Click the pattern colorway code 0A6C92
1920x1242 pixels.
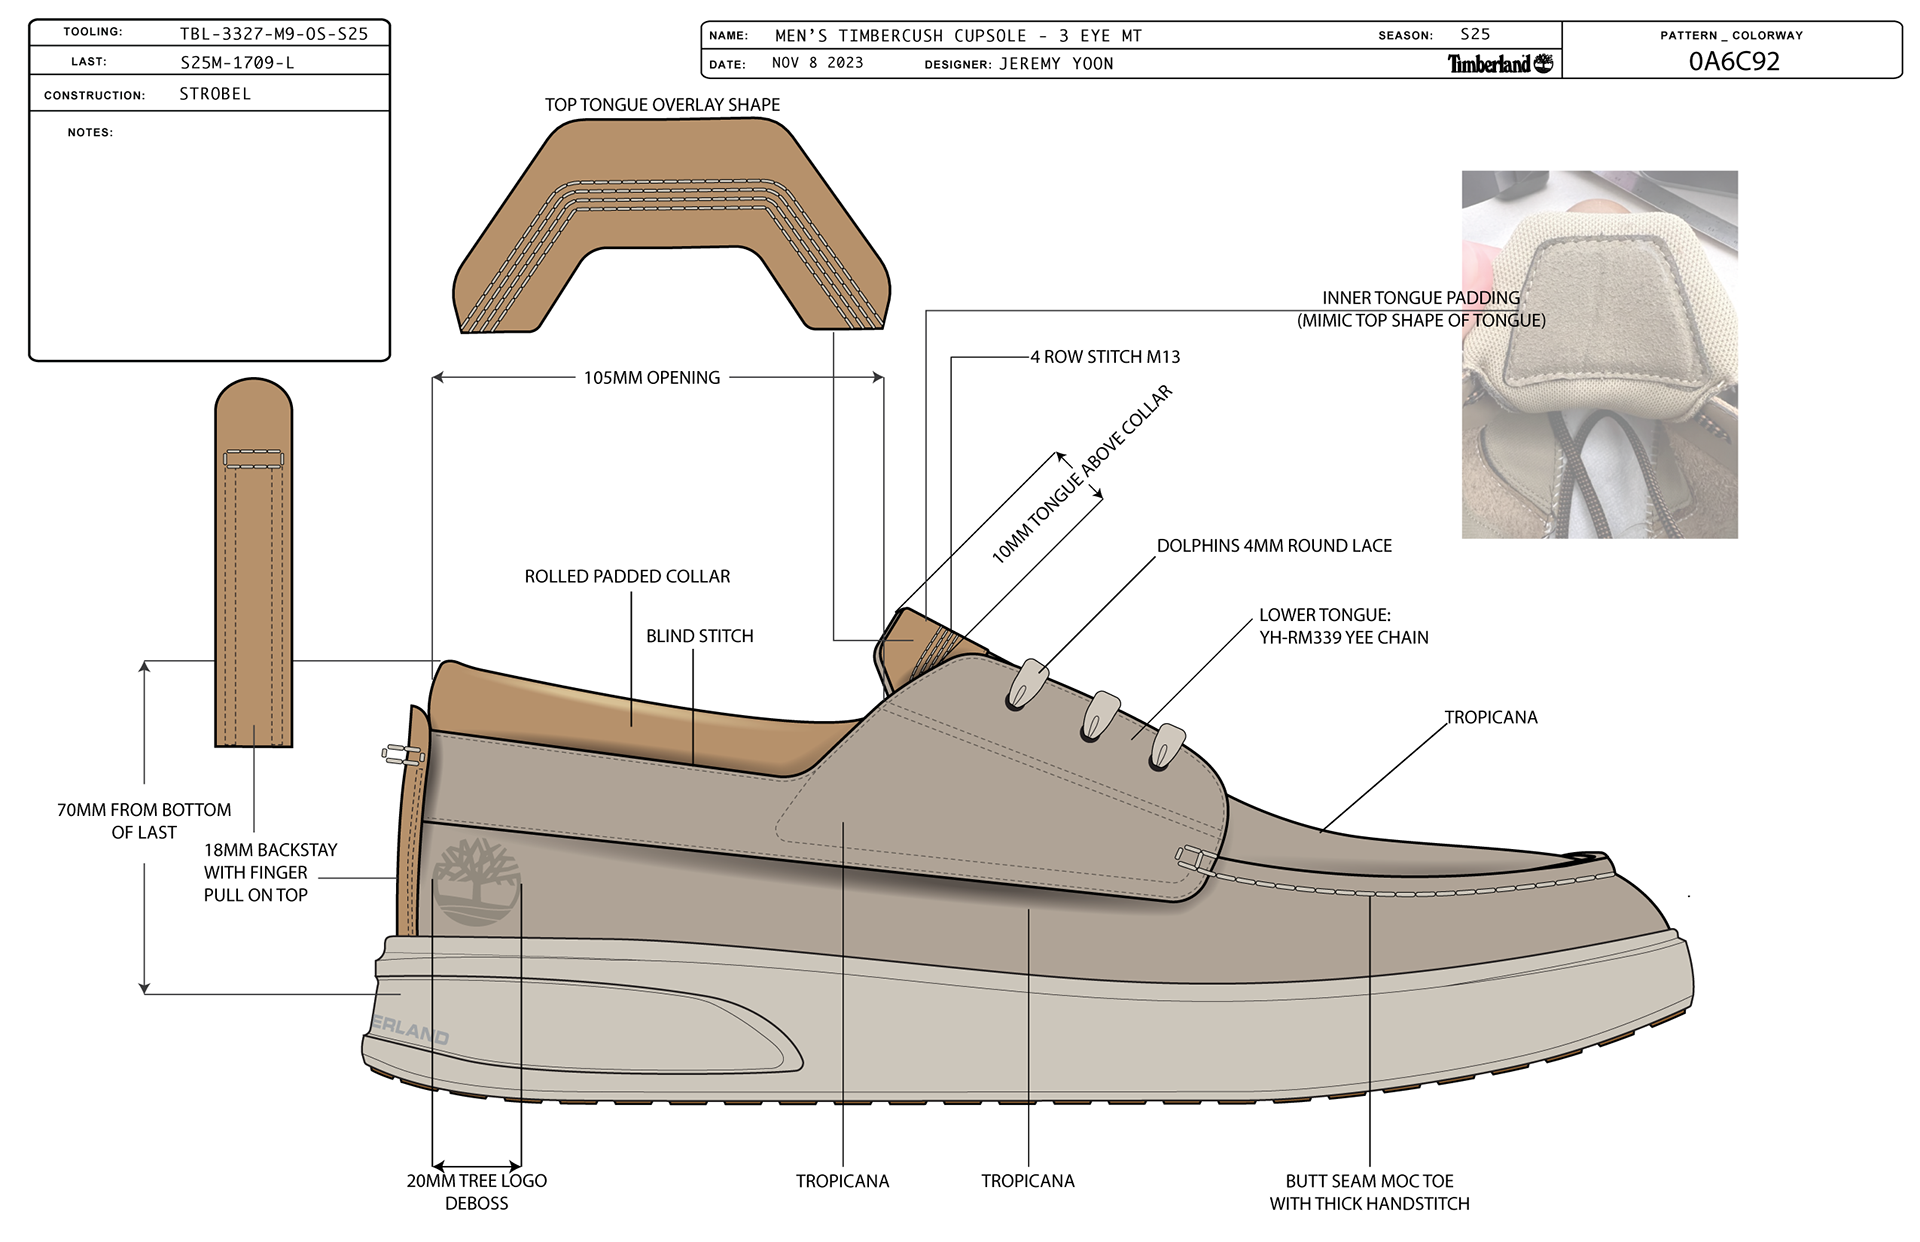click(1734, 62)
